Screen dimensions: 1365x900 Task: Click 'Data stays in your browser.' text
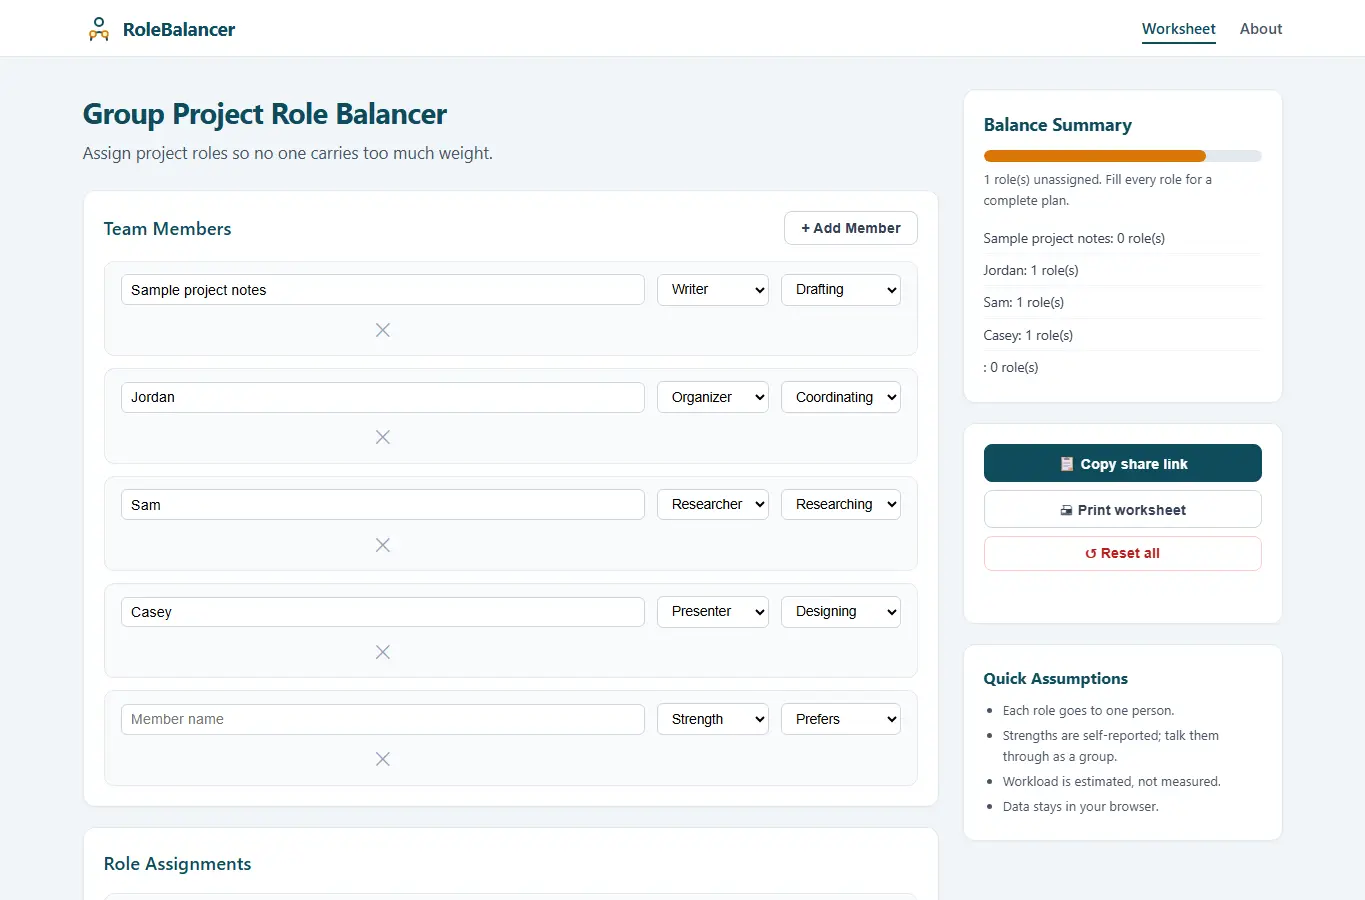pyautogui.click(x=1081, y=807)
